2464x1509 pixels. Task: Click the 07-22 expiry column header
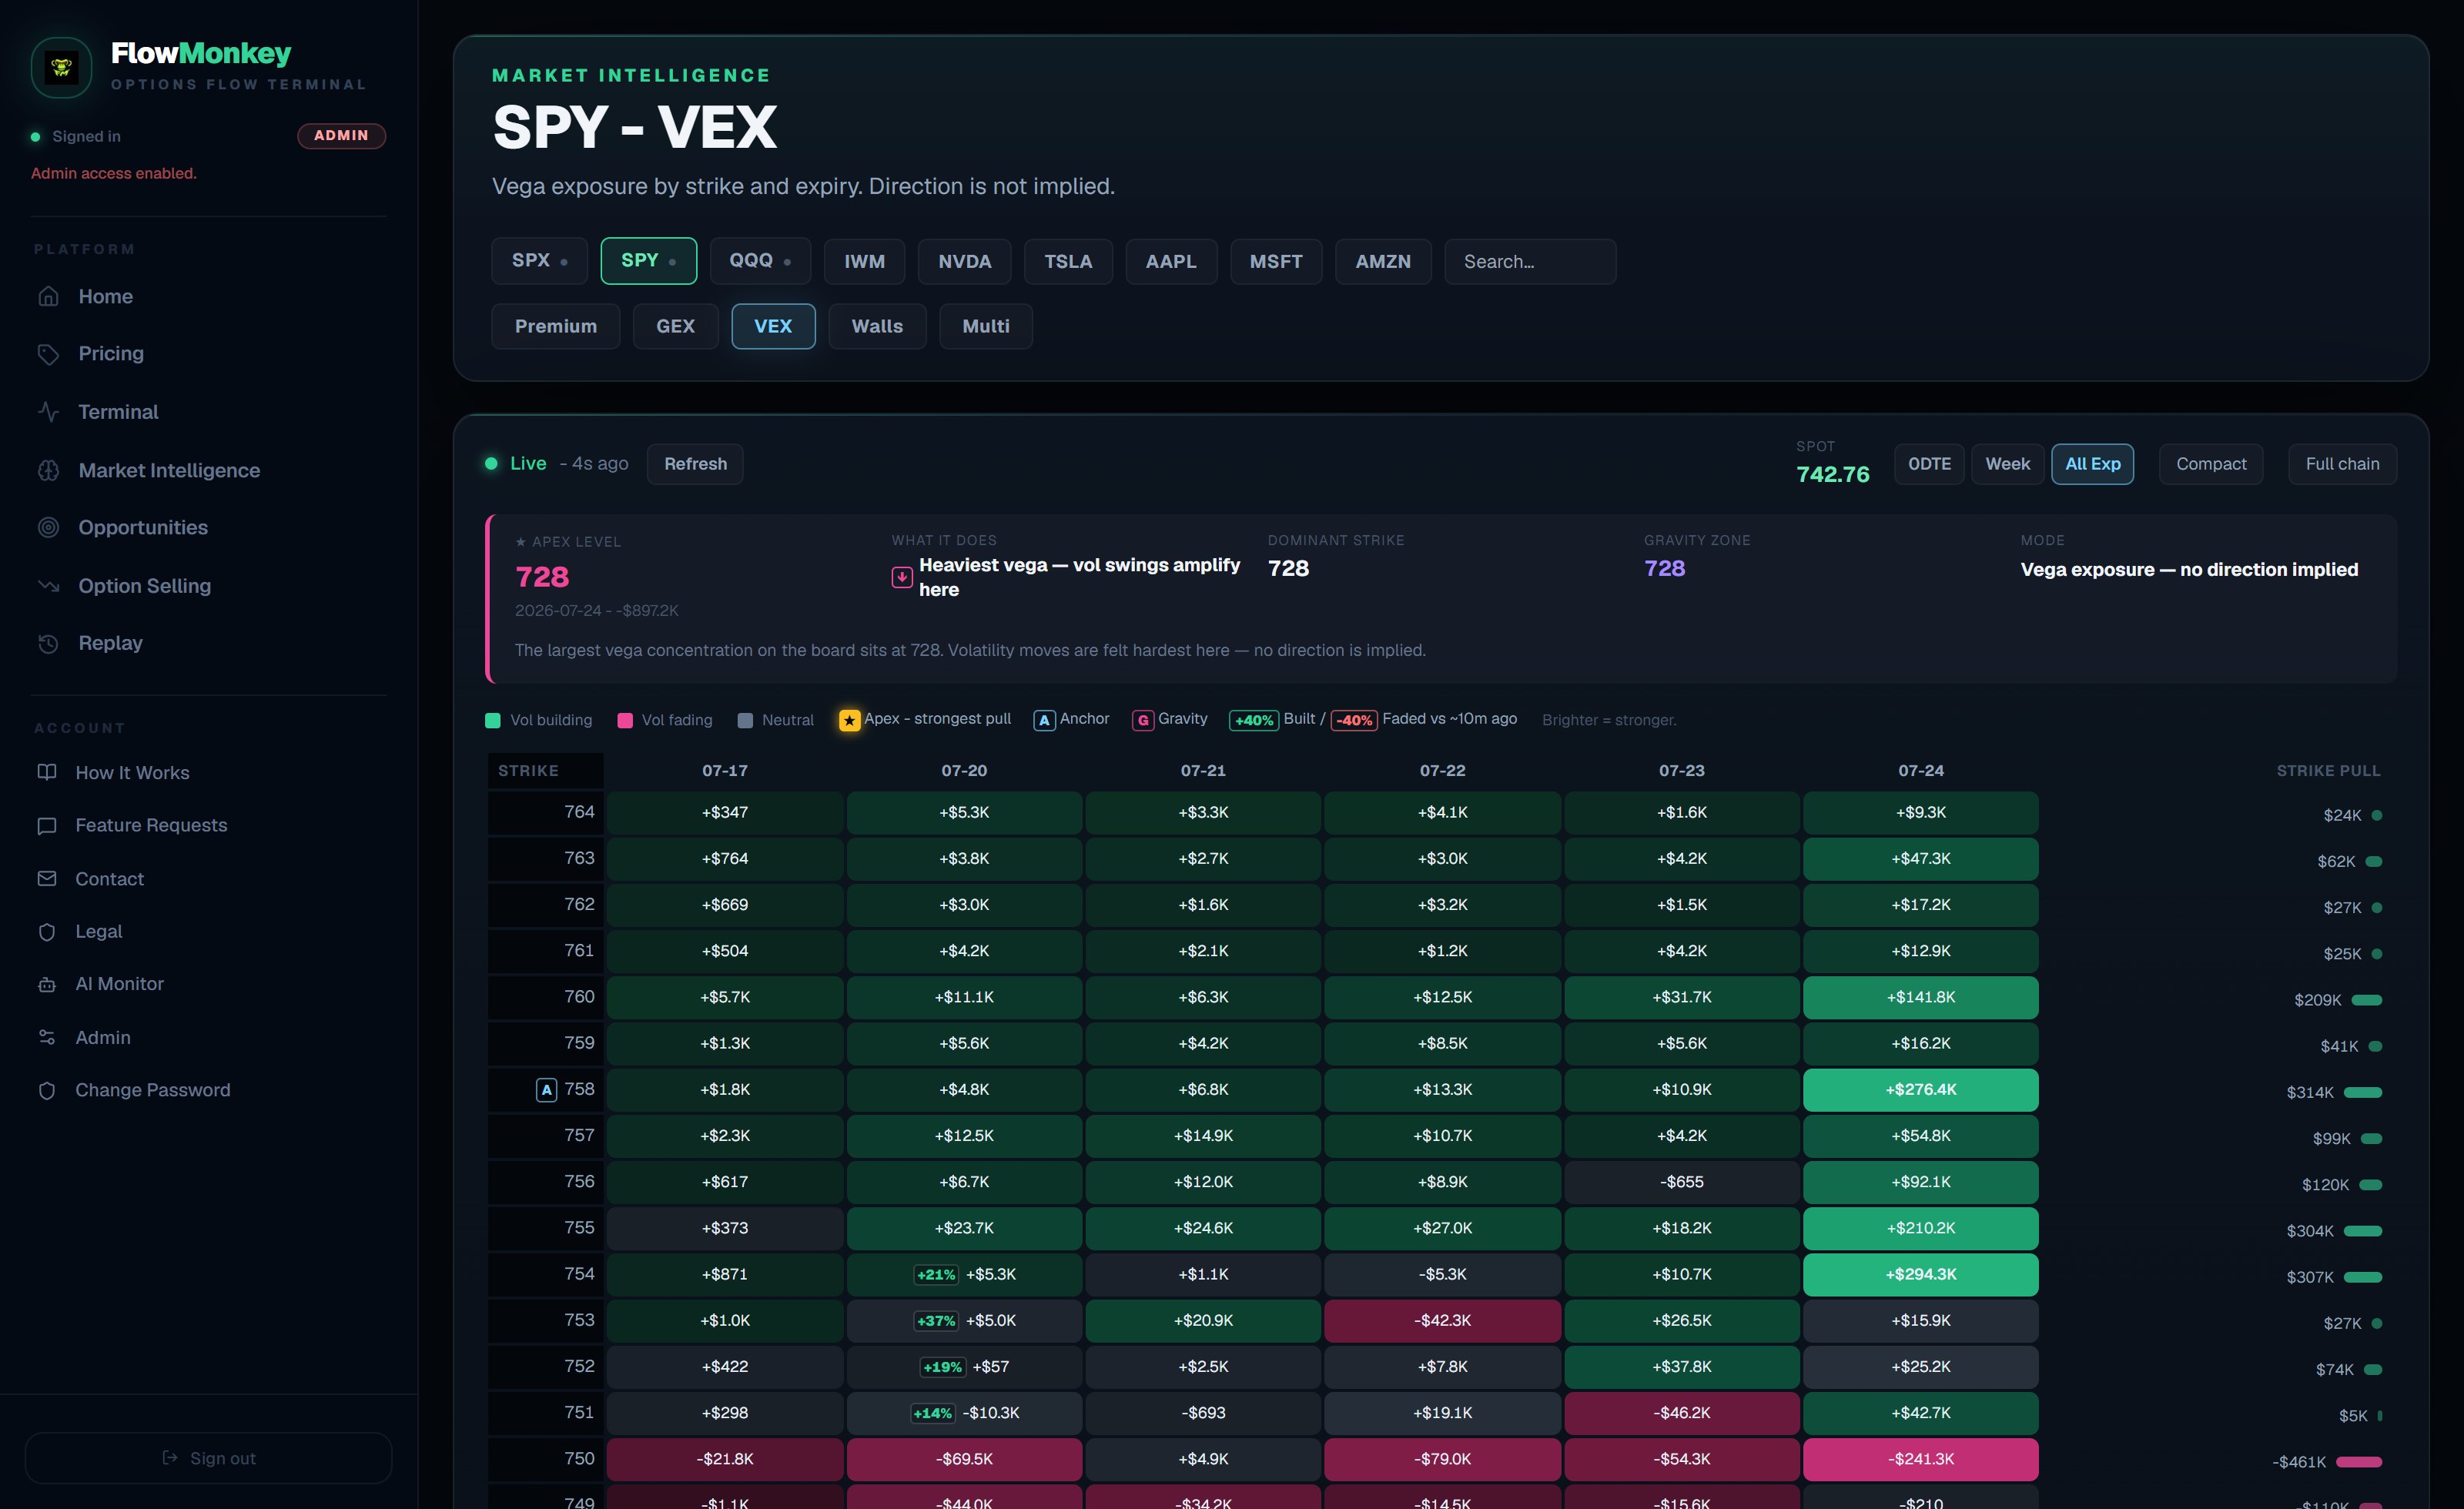click(1442, 770)
